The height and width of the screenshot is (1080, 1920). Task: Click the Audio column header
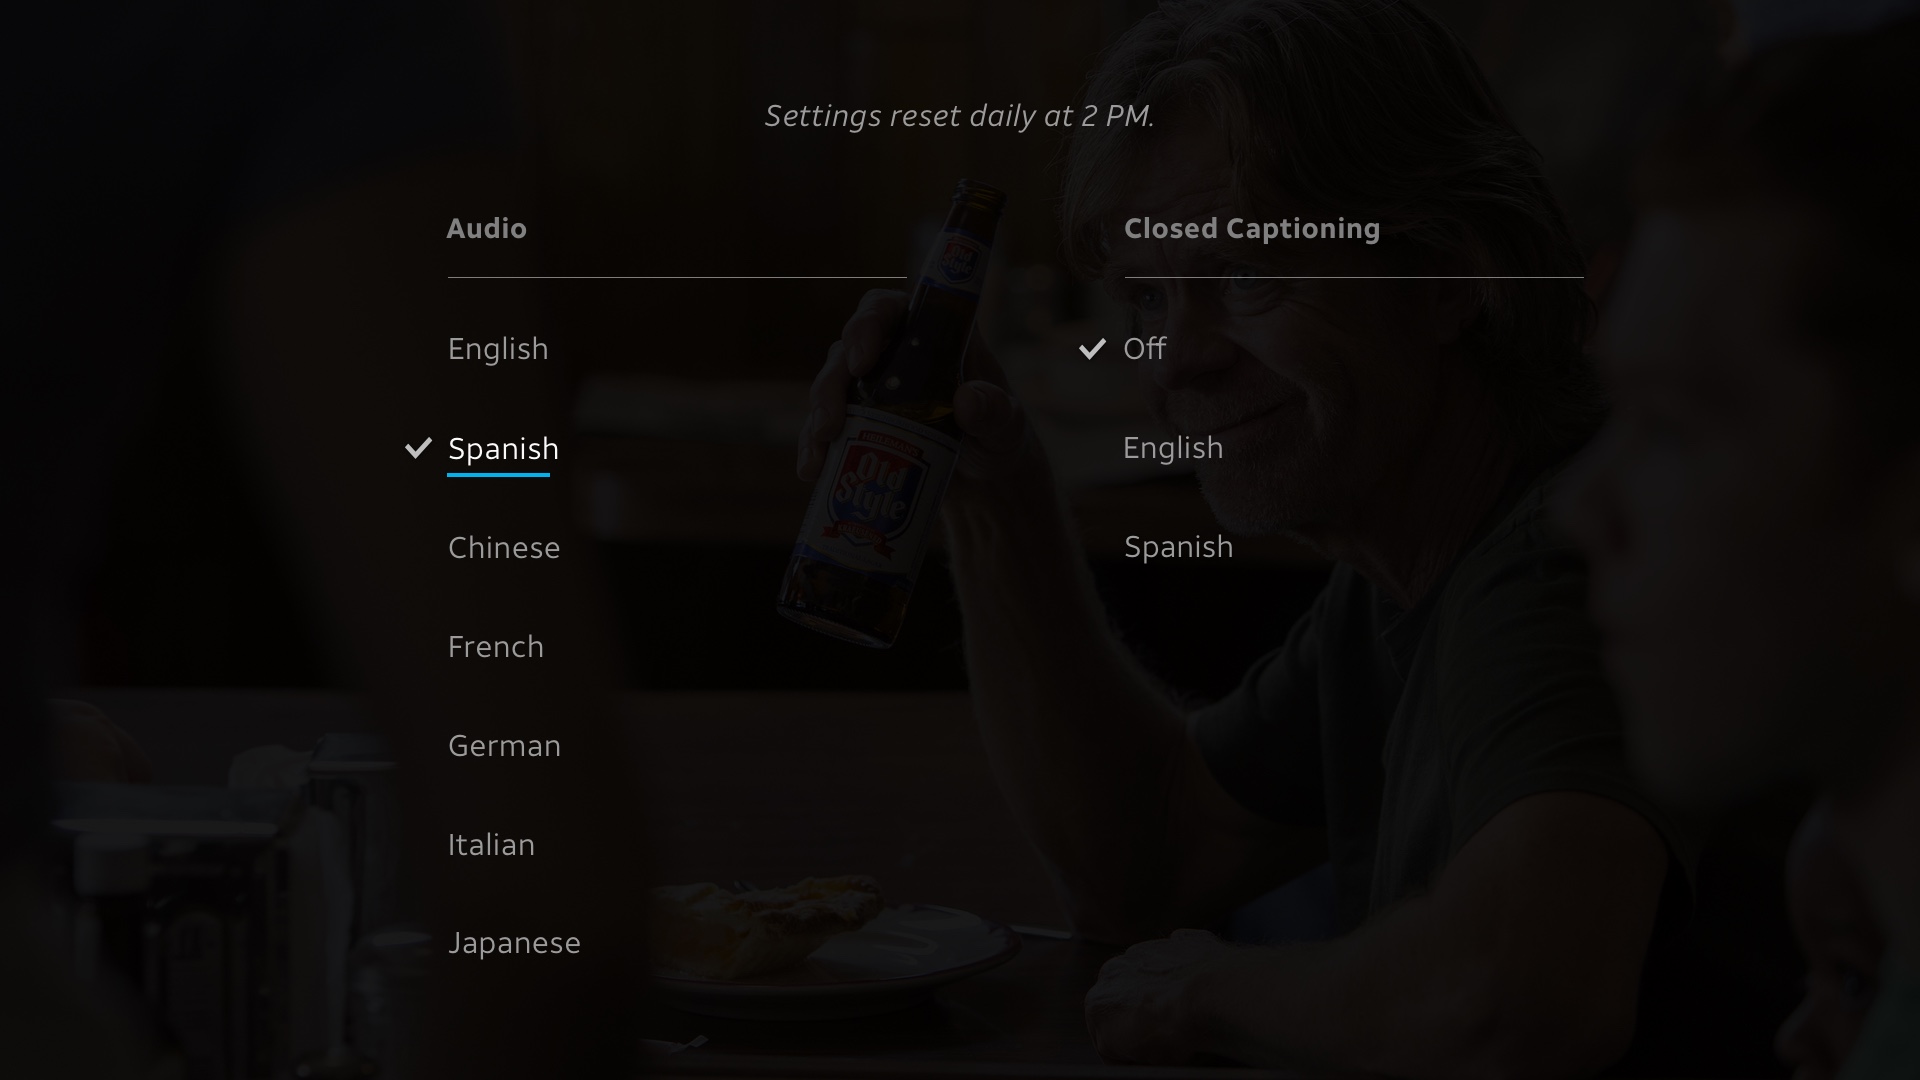(487, 229)
